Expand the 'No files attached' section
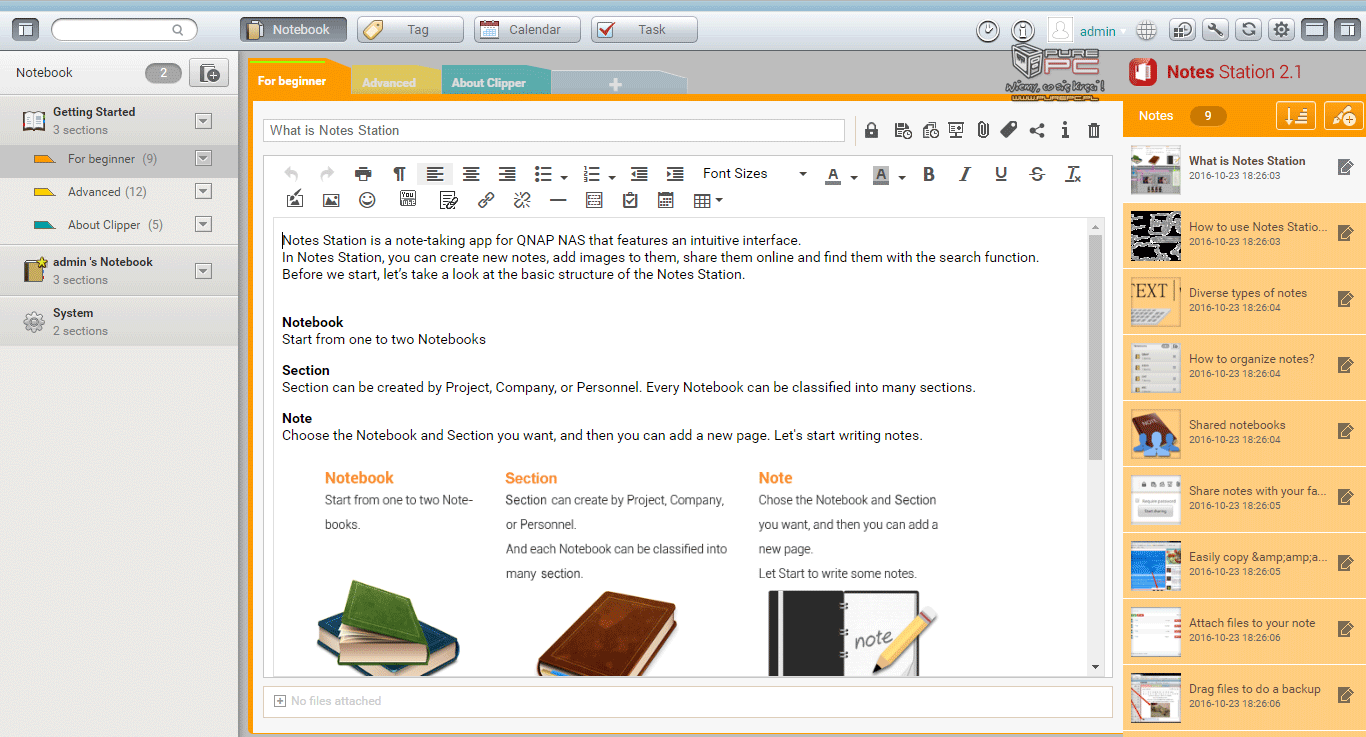1366x737 pixels. [x=279, y=701]
